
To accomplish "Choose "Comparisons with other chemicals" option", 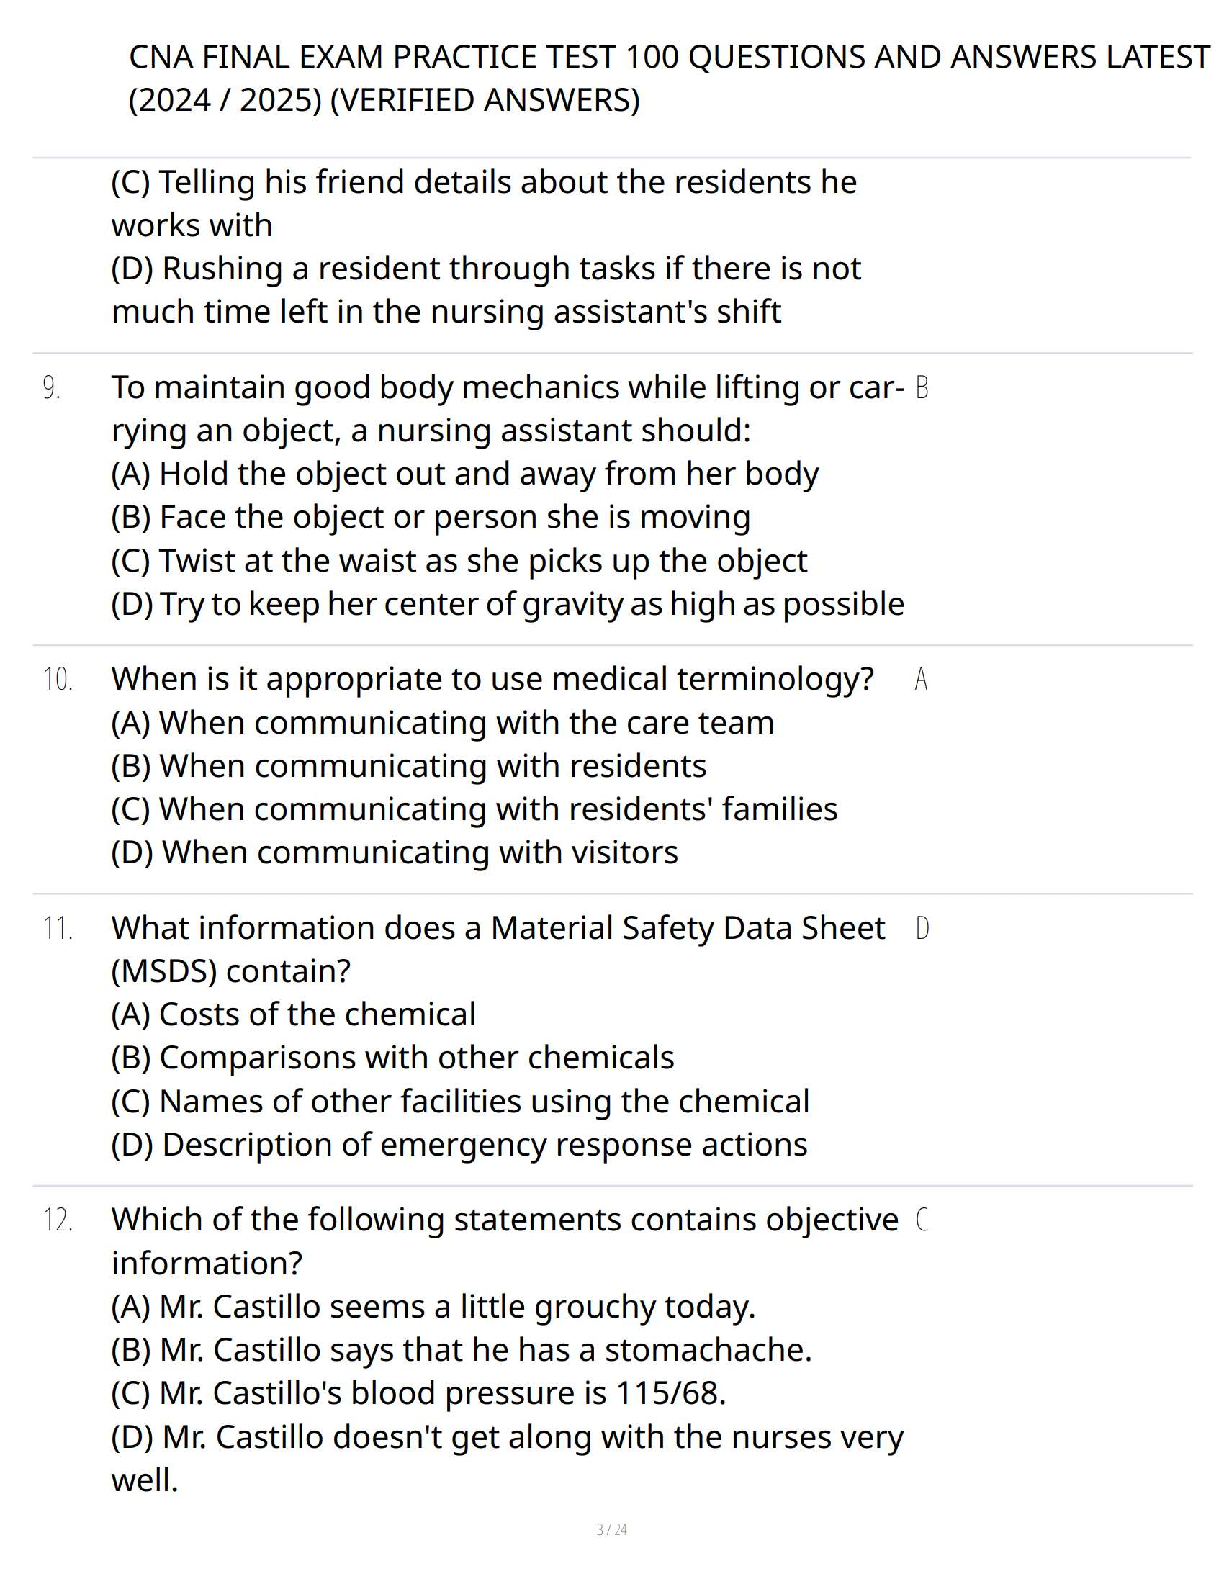I will click(392, 1058).
